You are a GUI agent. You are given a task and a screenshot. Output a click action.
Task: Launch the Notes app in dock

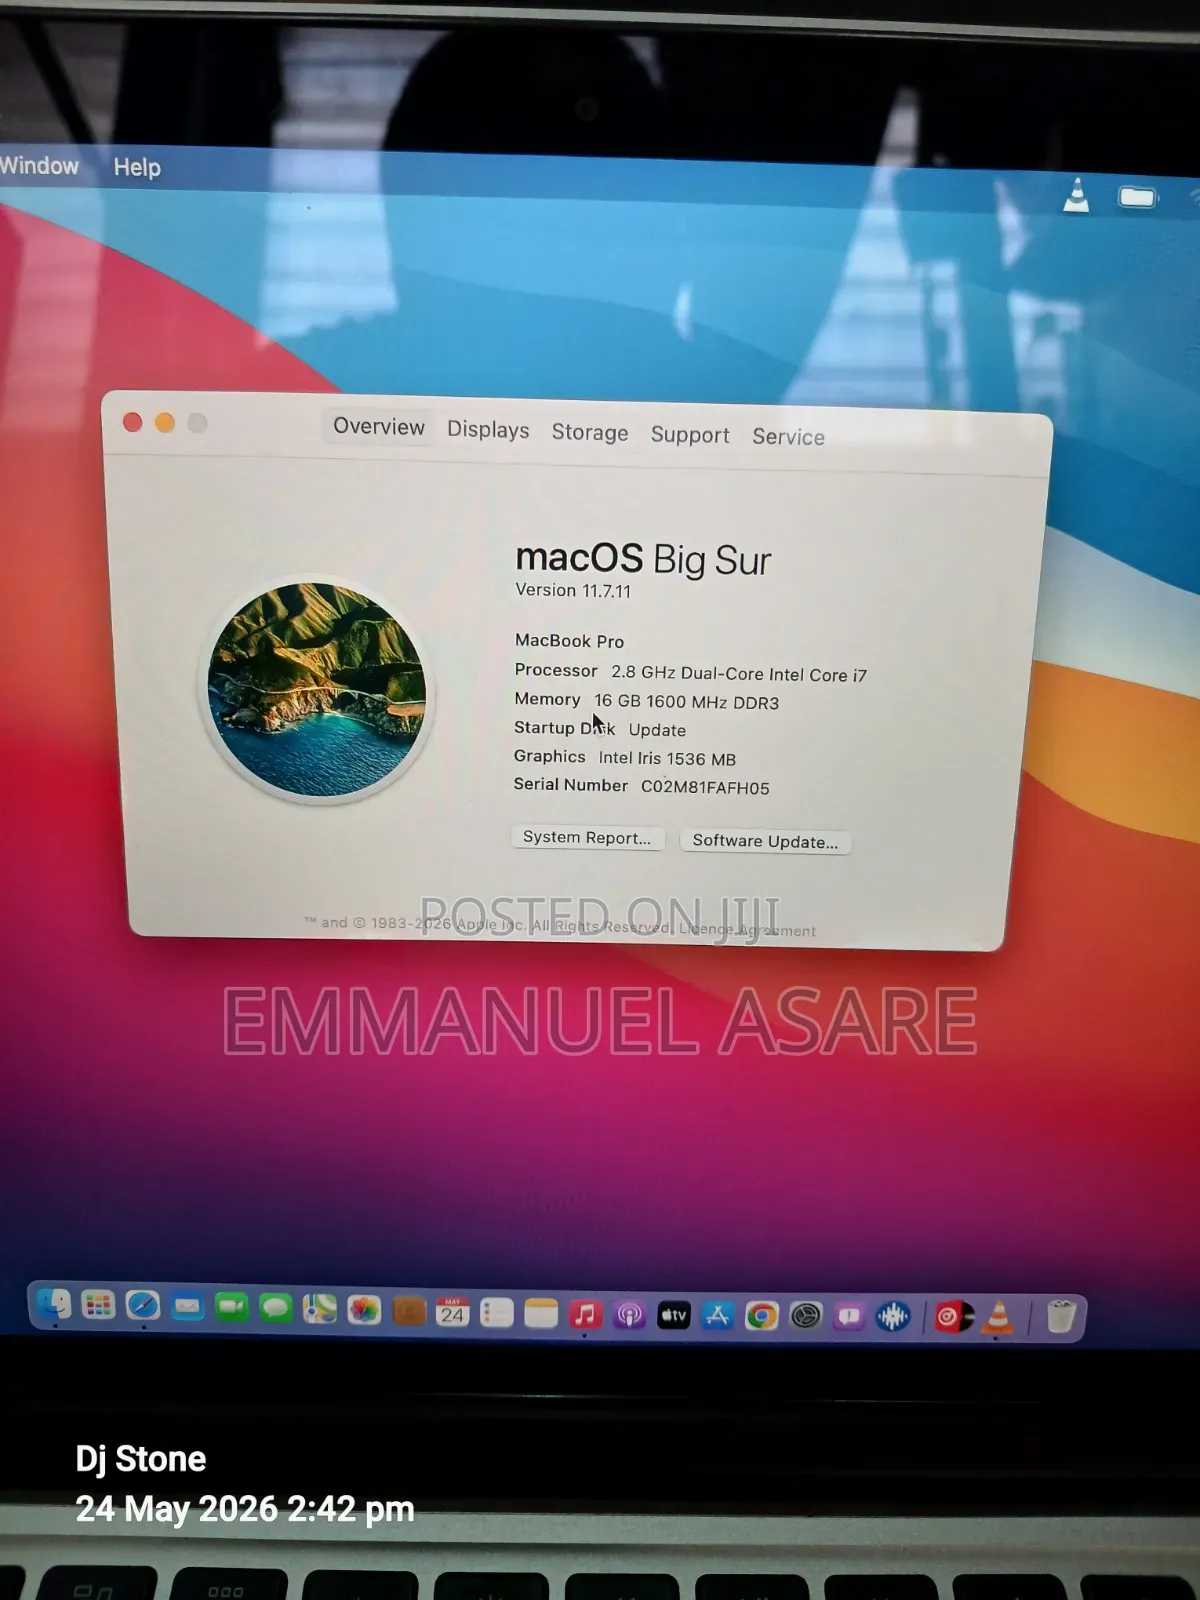540,1313
